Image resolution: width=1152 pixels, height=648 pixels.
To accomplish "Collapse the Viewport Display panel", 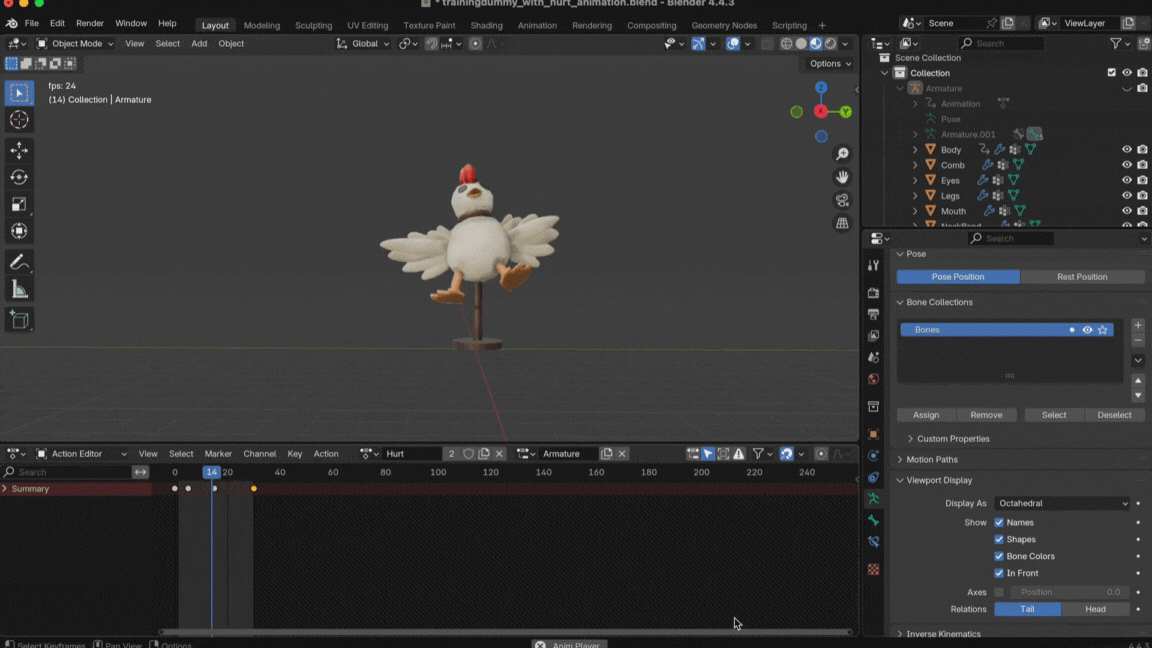I will click(x=938, y=480).
